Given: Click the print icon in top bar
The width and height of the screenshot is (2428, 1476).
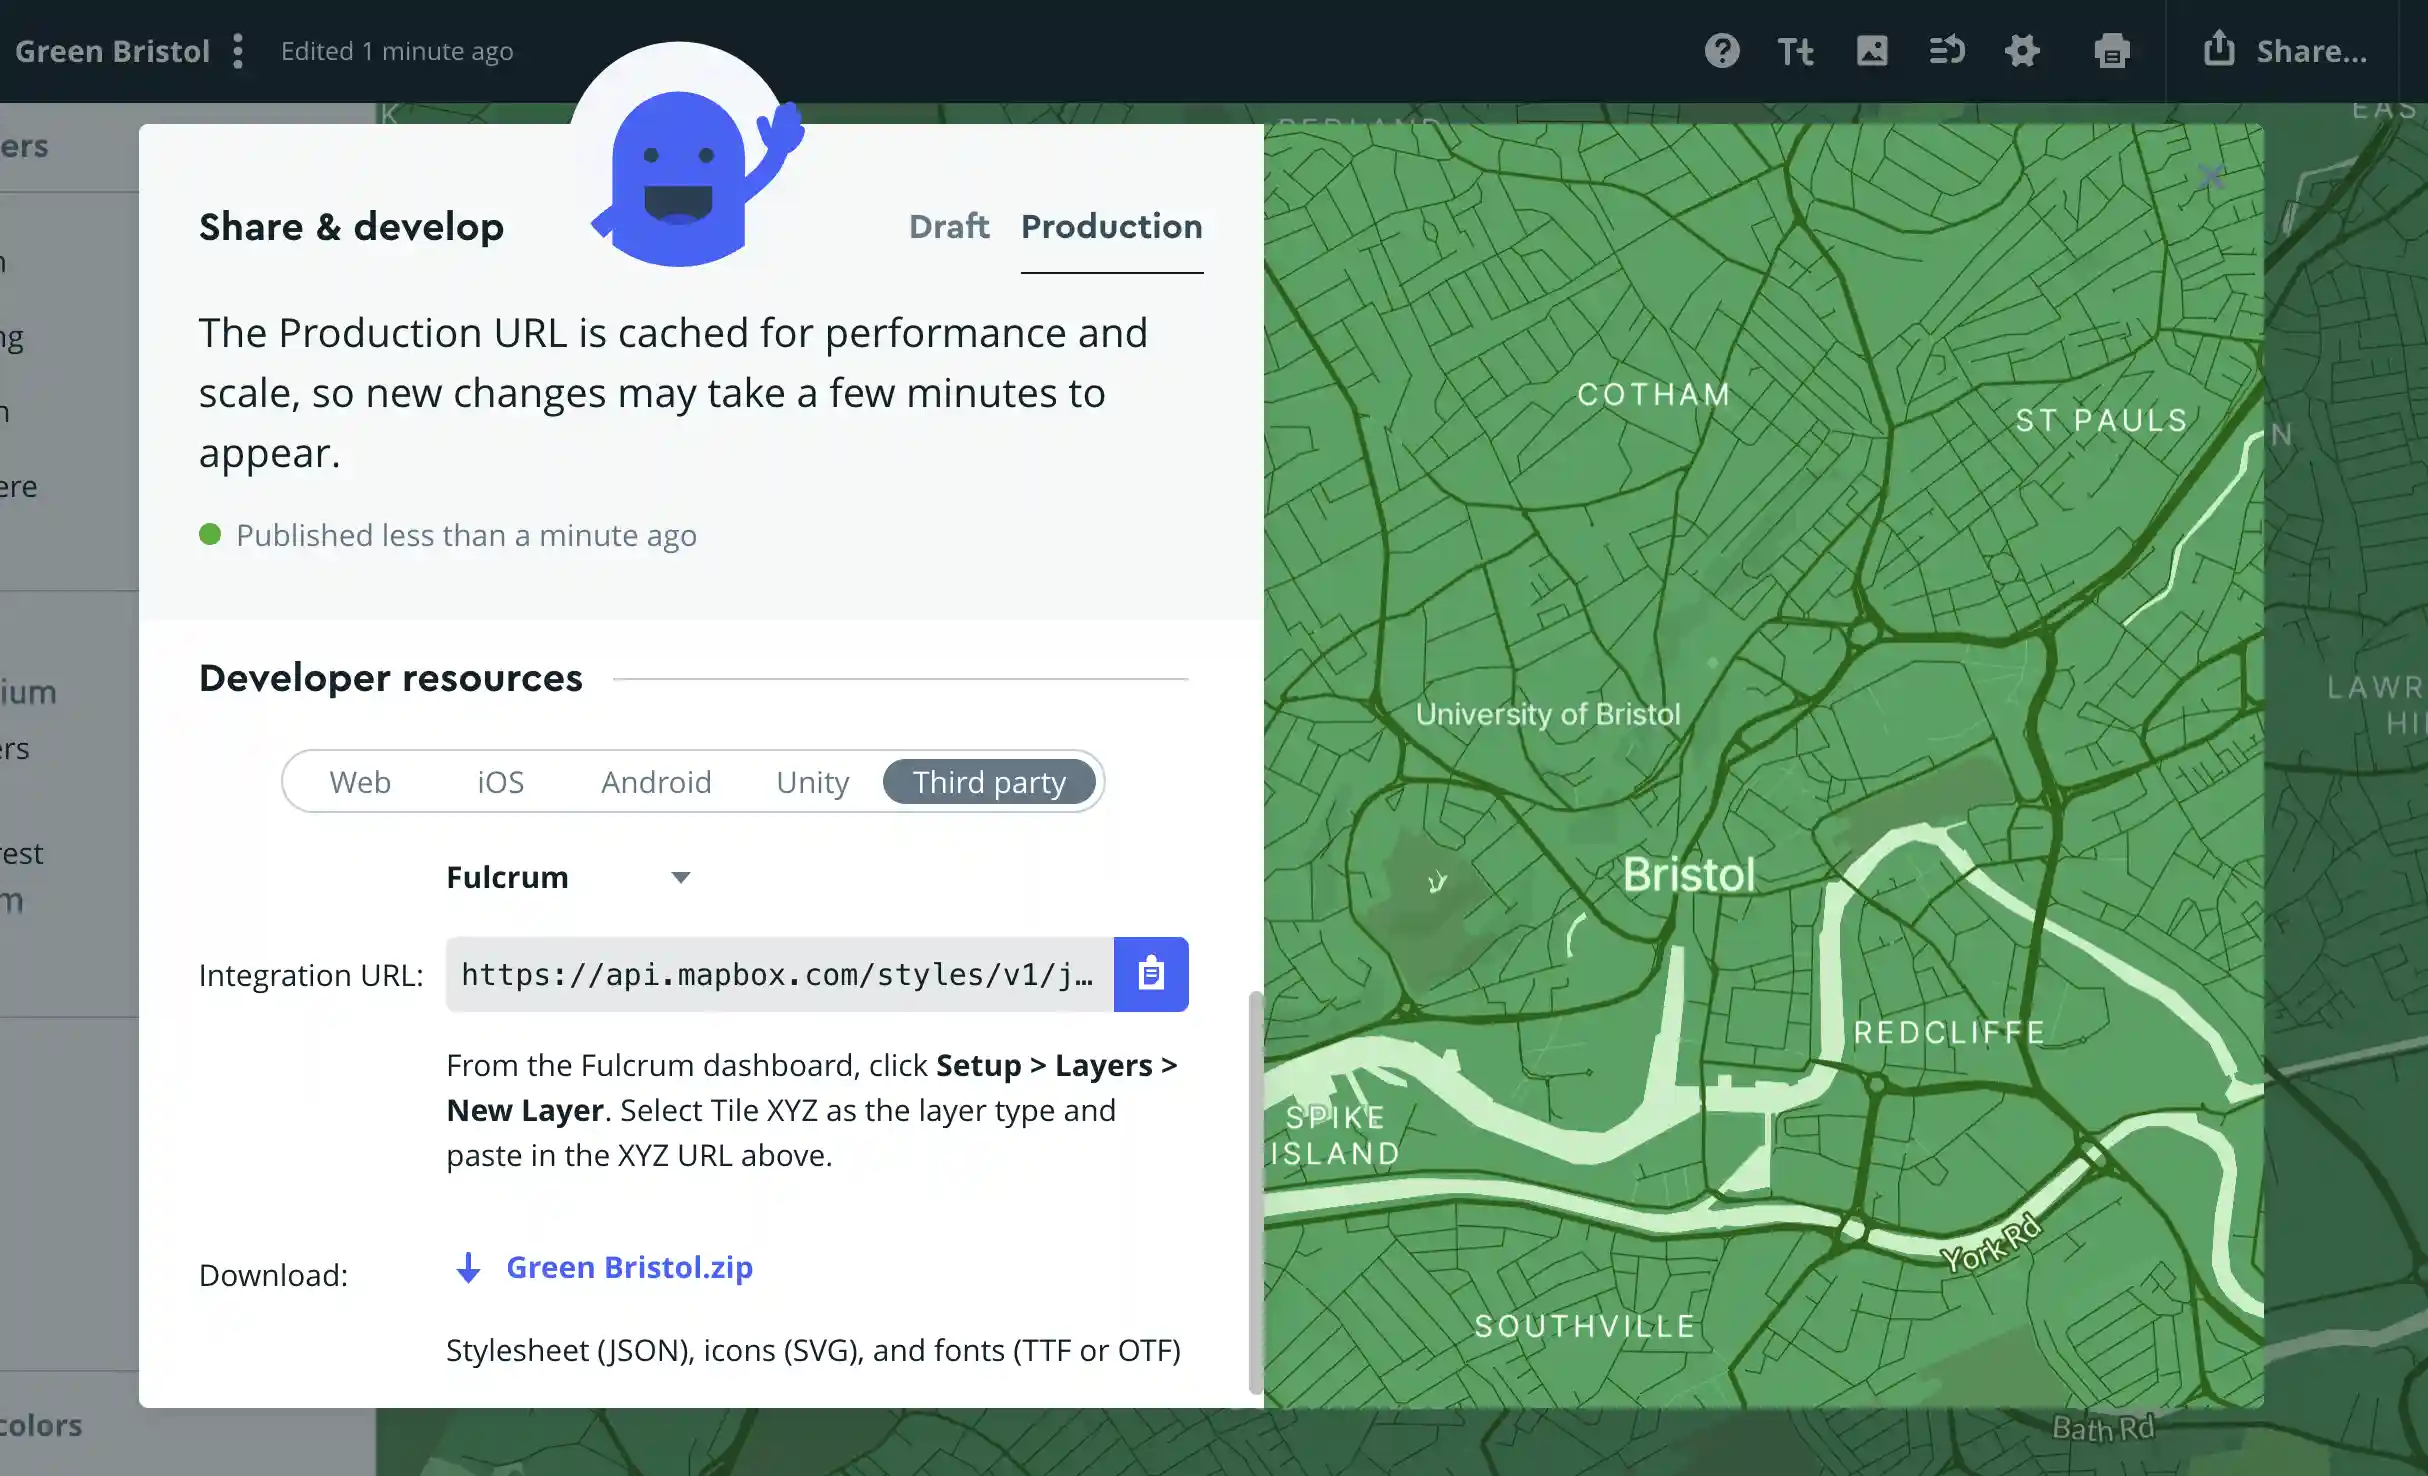Looking at the screenshot, I should [2112, 50].
